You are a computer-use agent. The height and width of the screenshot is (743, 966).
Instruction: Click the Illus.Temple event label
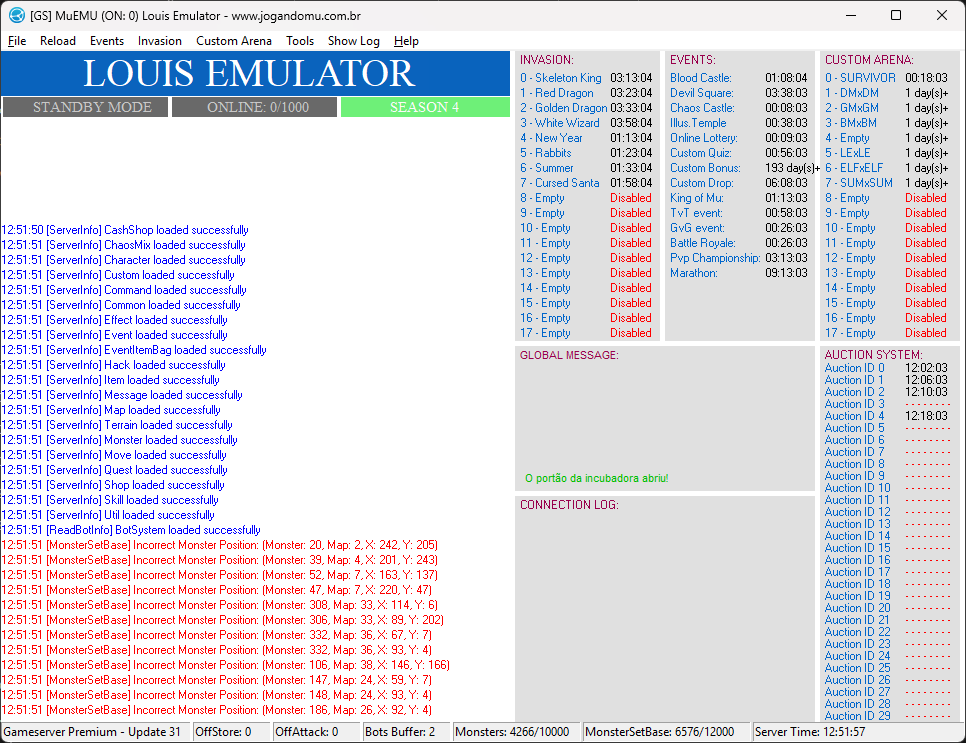coord(698,123)
